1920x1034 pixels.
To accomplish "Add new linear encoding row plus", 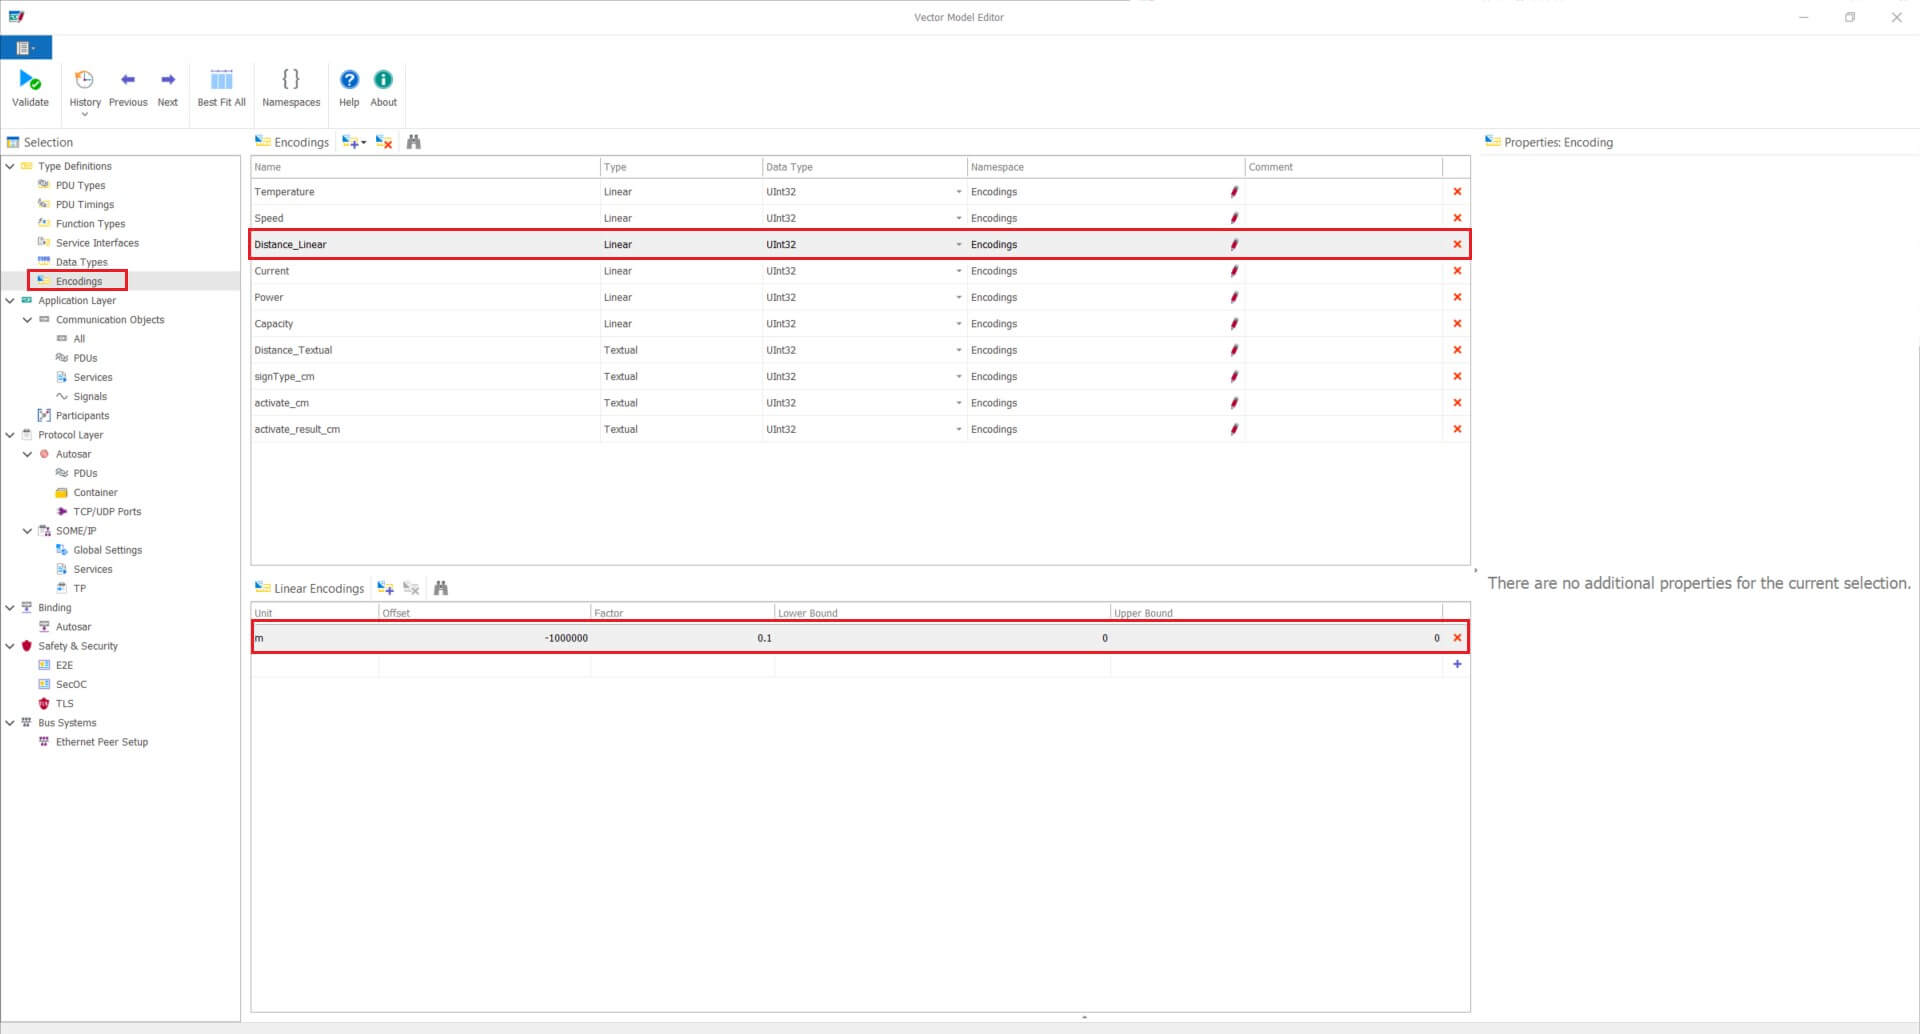I will (1457, 664).
